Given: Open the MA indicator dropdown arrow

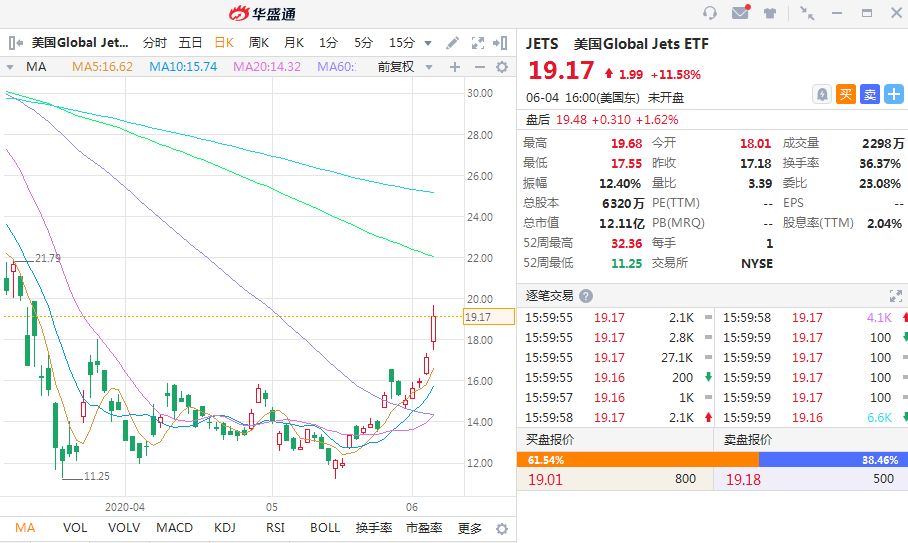Looking at the screenshot, I should click(10, 67).
